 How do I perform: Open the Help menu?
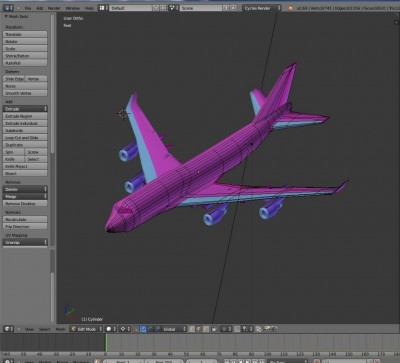click(89, 8)
